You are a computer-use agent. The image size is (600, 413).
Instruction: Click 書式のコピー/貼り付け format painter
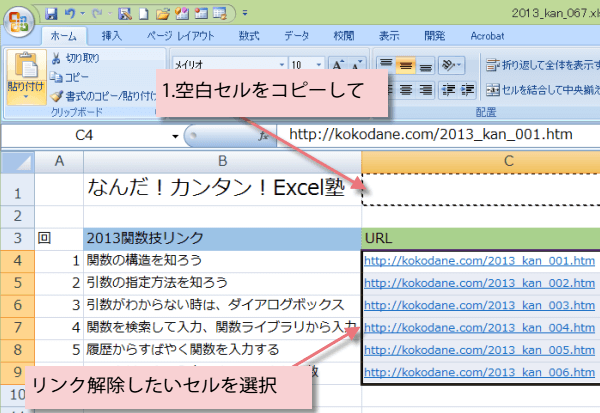click(x=103, y=96)
